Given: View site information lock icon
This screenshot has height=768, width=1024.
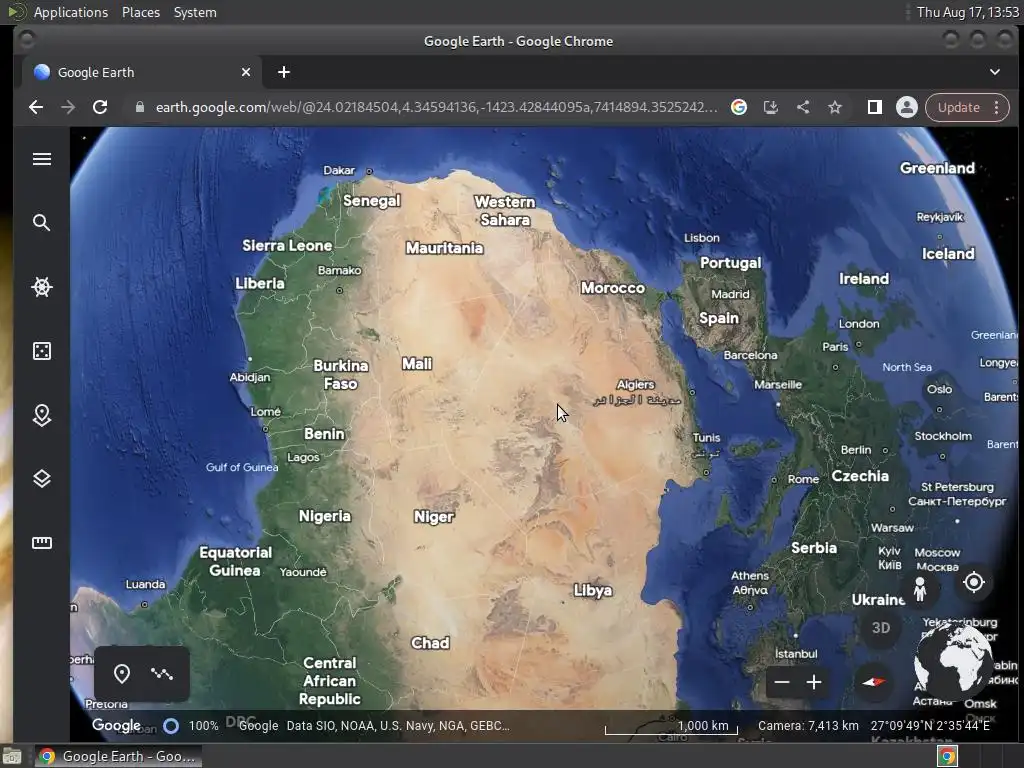Looking at the screenshot, I should click(x=139, y=107).
